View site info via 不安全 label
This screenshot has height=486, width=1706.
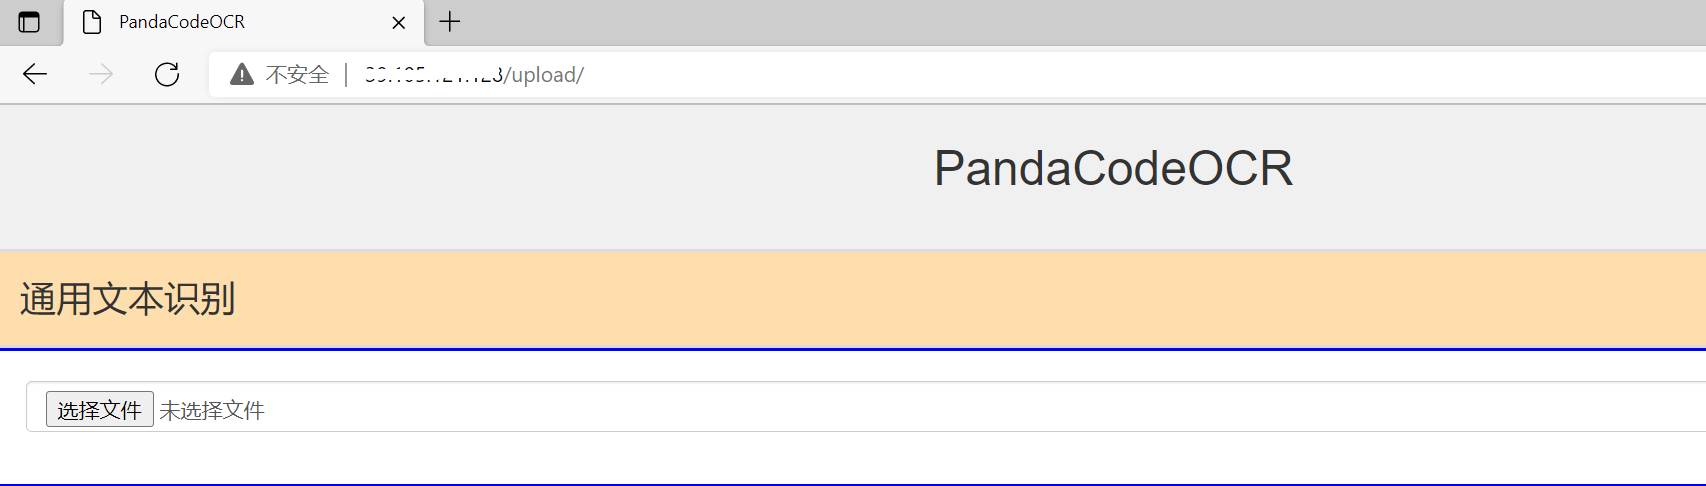297,75
